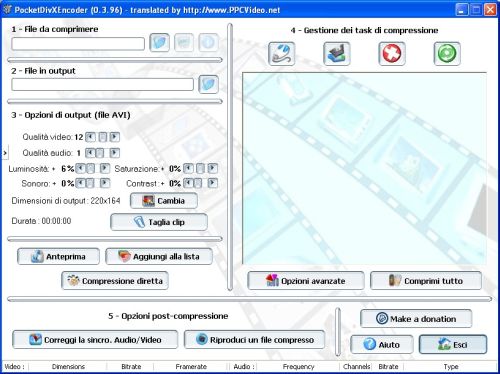Decrease Contrast percentage

coord(188,183)
